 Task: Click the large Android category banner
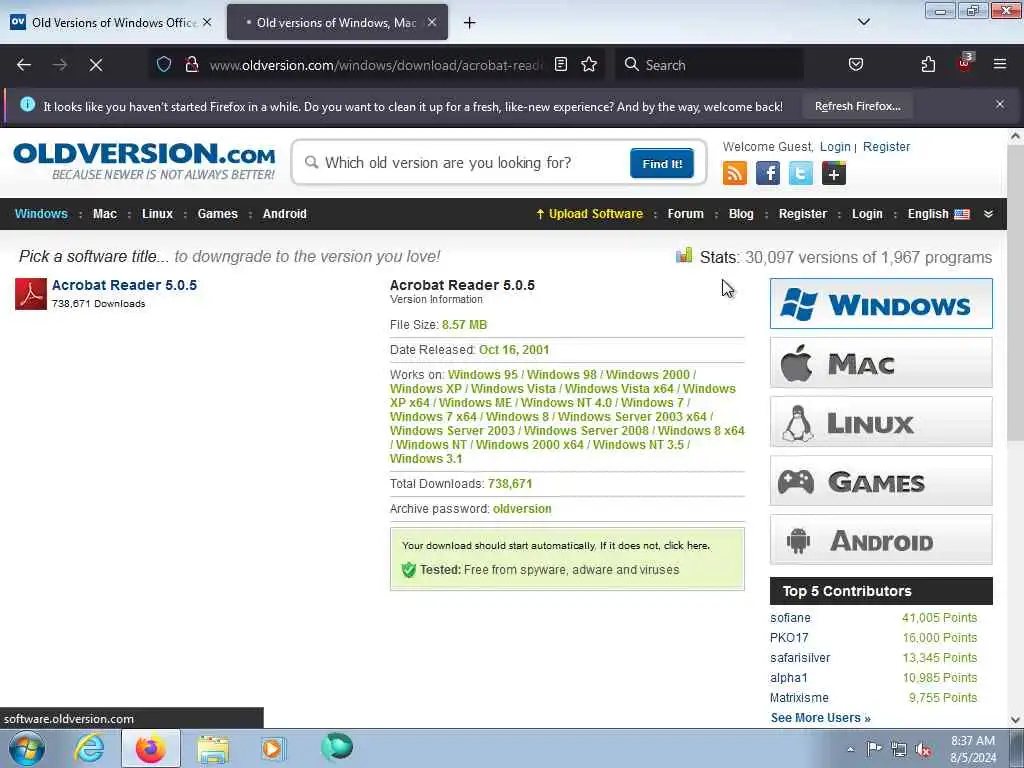point(881,539)
